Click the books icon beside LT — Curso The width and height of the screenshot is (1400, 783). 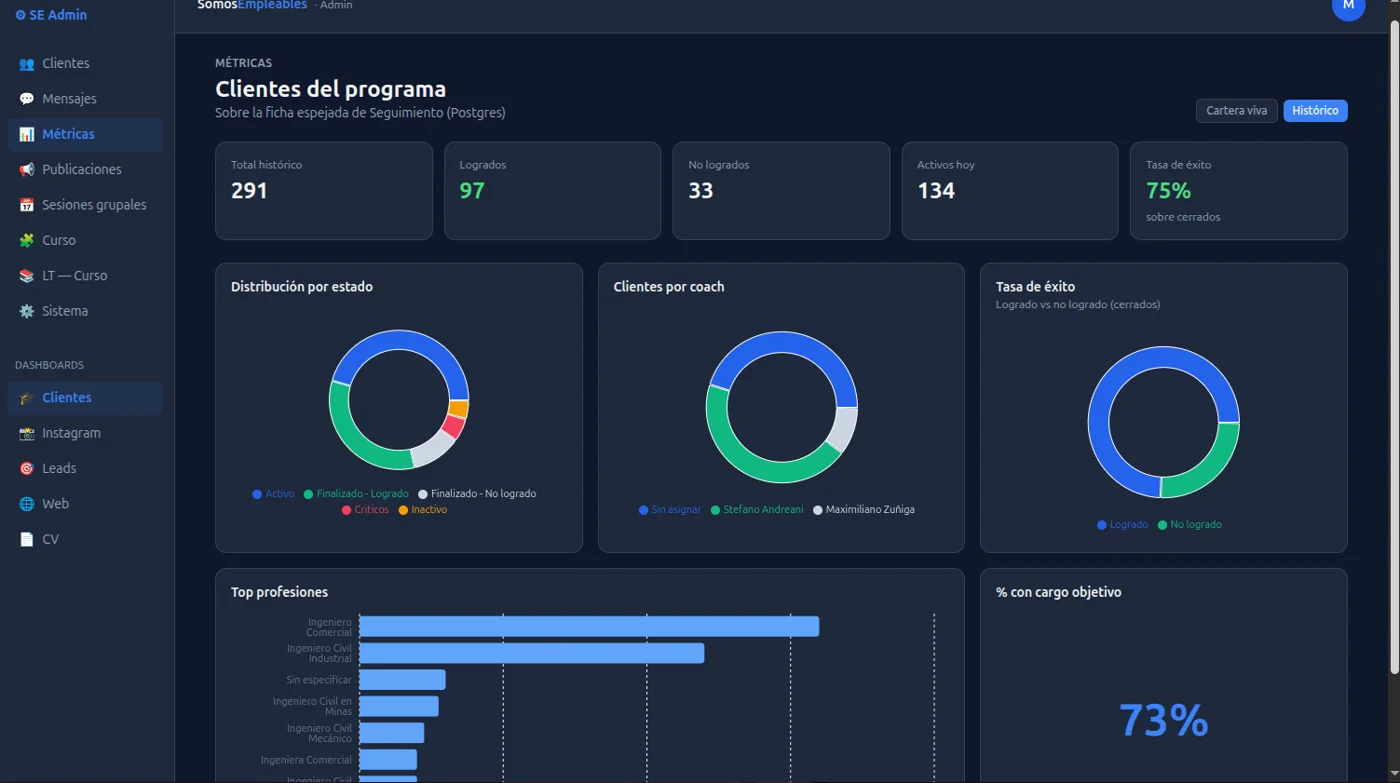(x=26, y=276)
